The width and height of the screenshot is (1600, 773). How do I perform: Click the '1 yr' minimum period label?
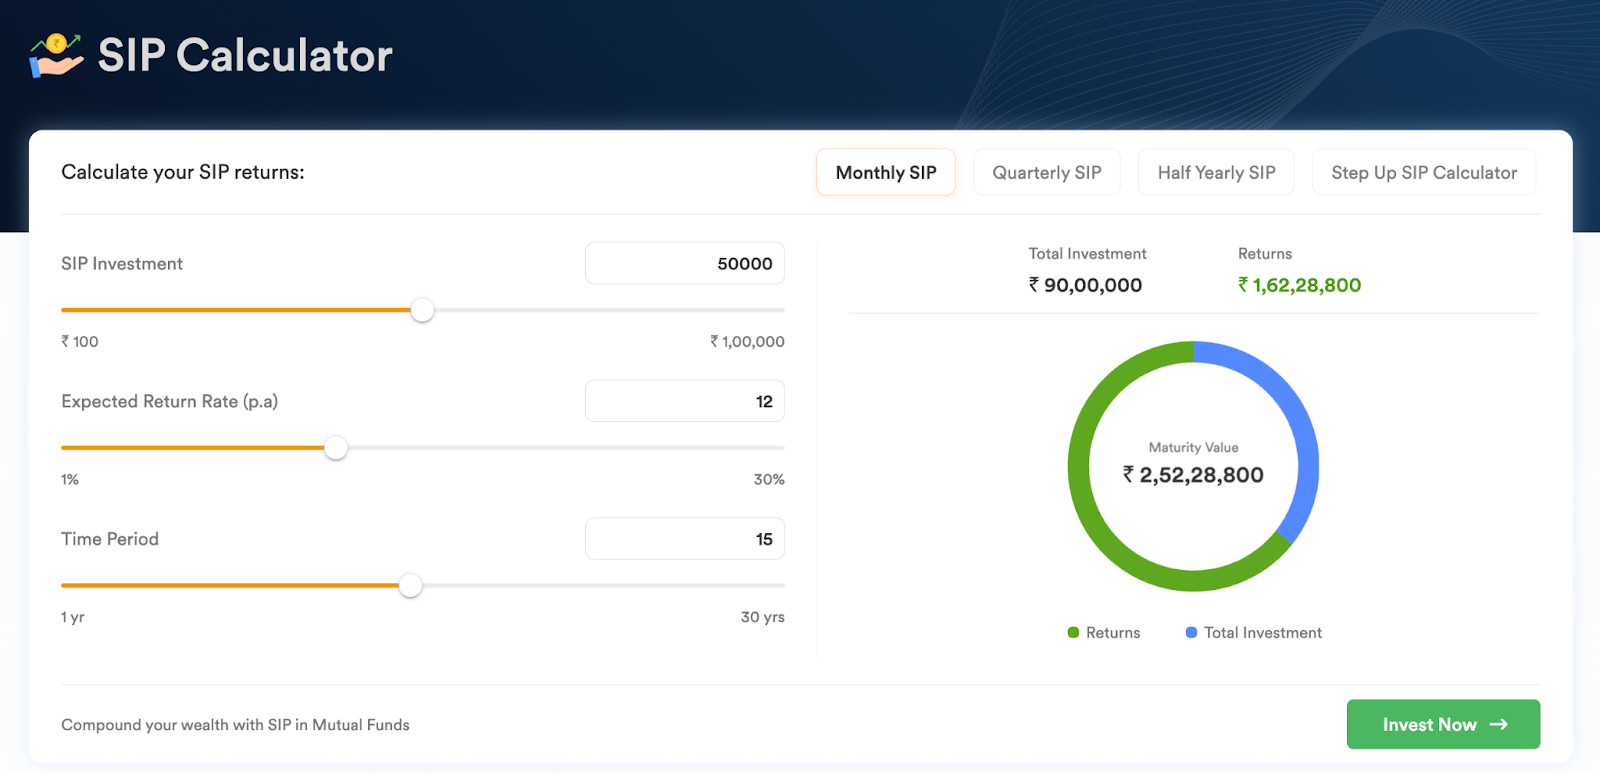click(73, 617)
